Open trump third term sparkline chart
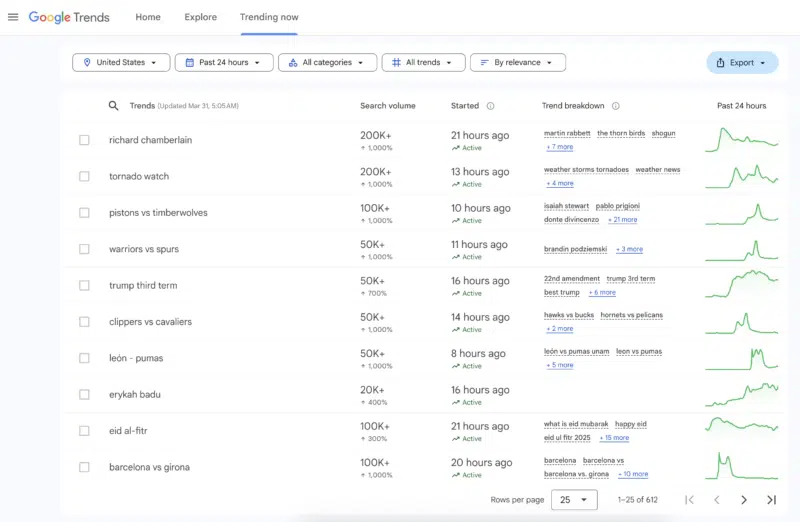The width and height of the screenshot is (800, 522). pyautogui.click(x=742, y=285)
